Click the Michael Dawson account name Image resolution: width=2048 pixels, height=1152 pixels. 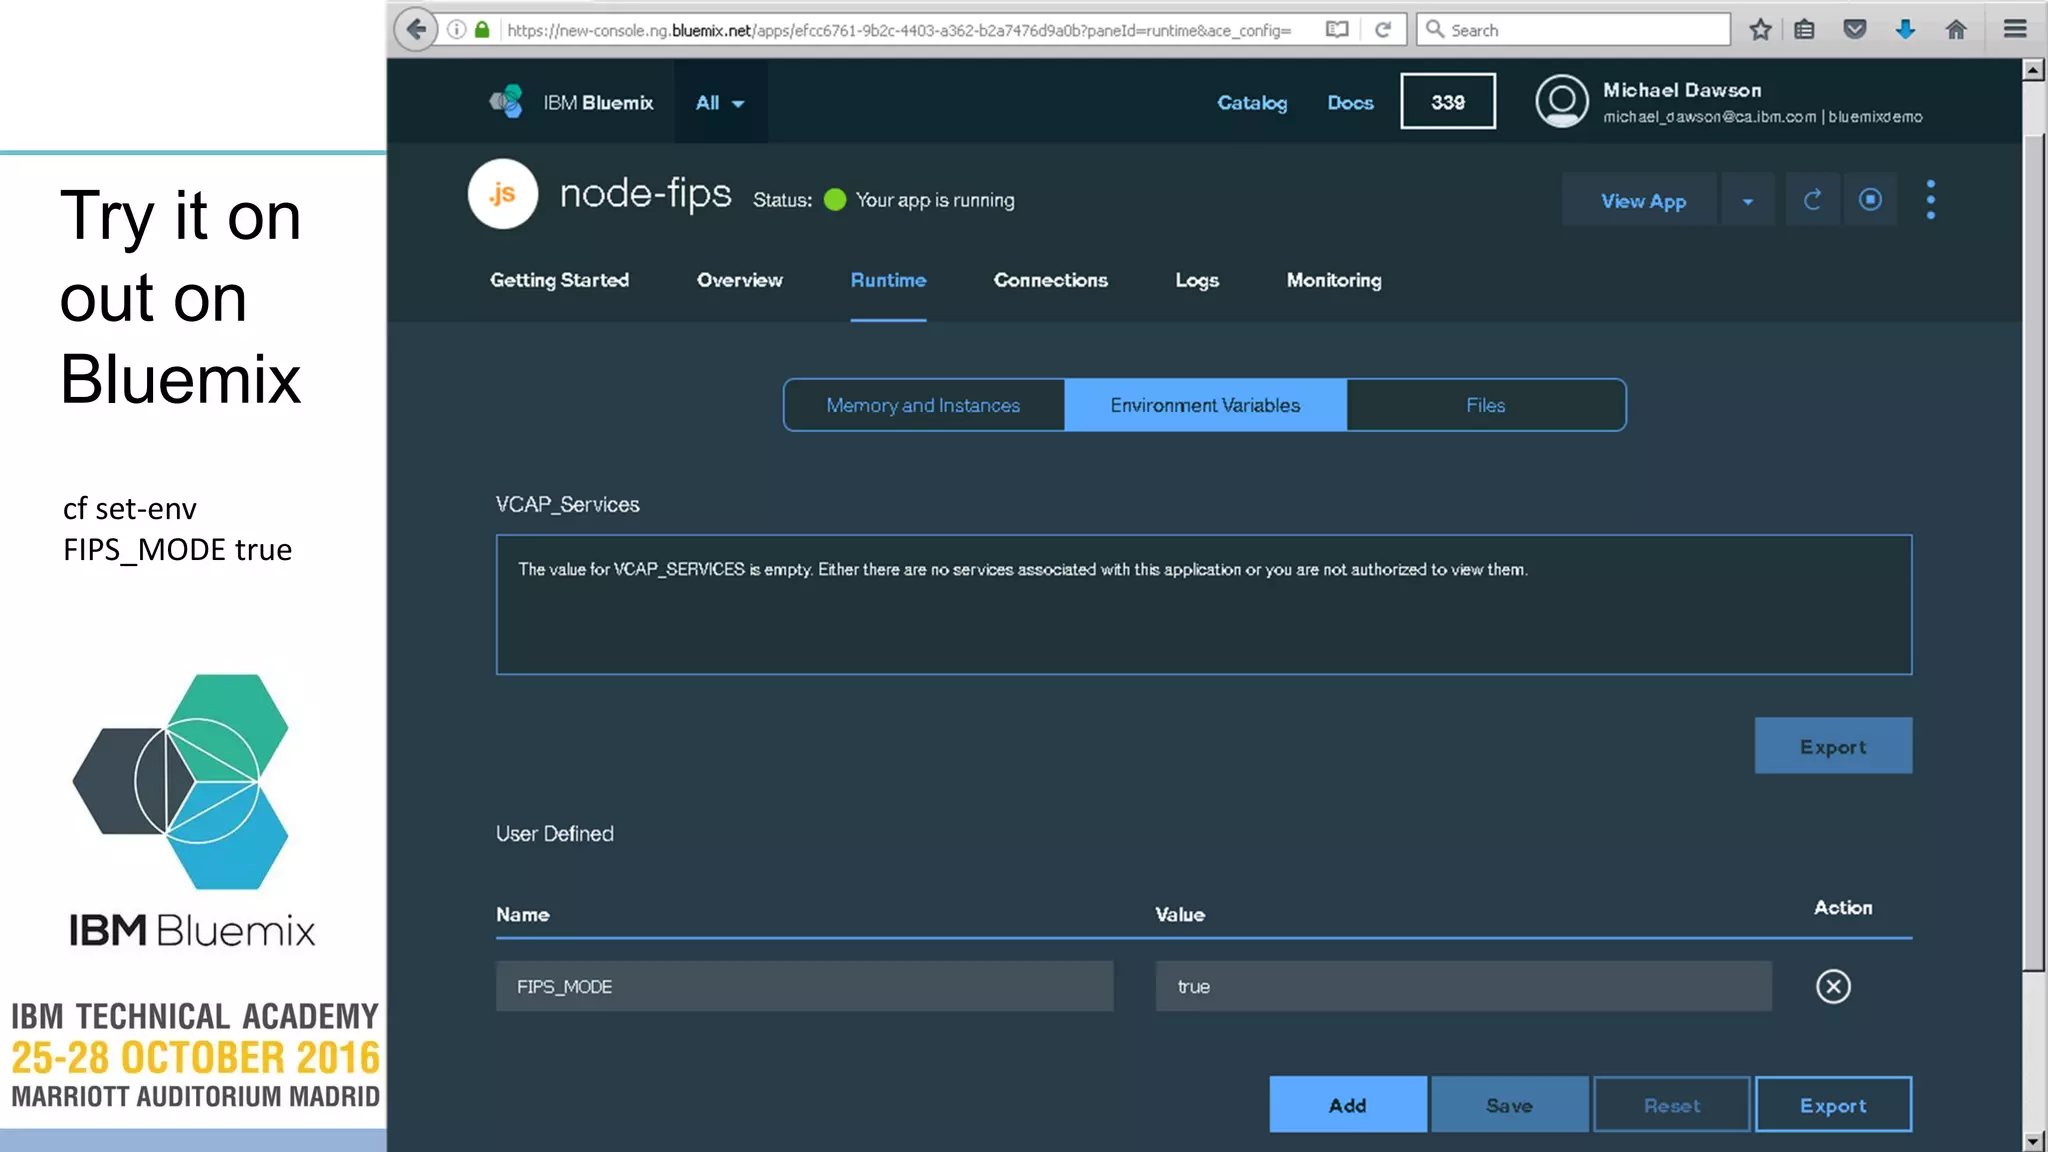[x=1682, y=90]
